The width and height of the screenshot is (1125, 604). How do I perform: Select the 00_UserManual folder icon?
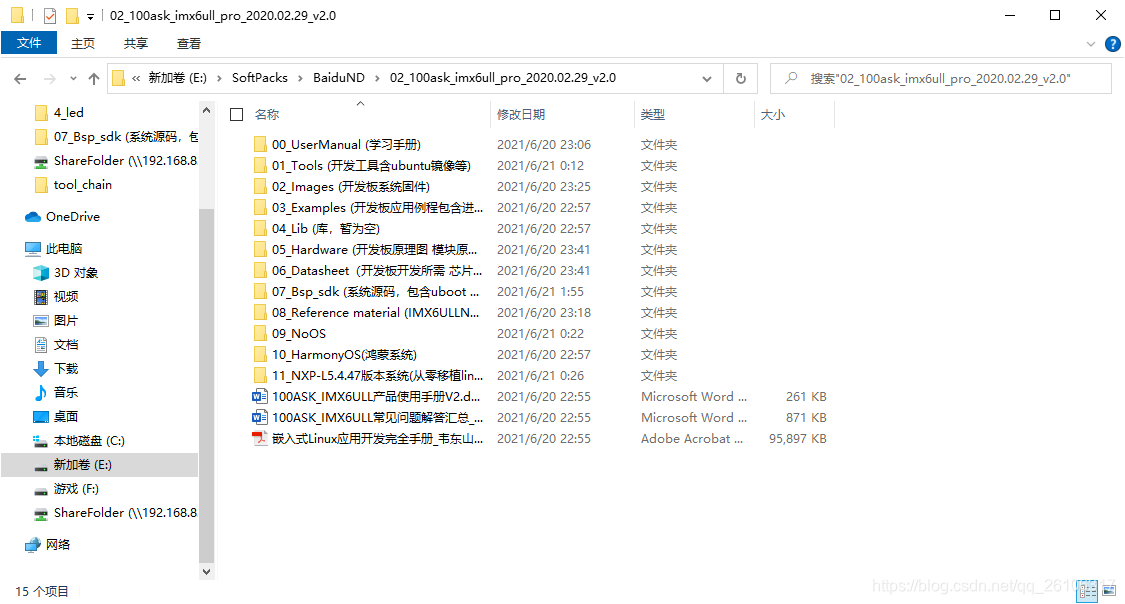coord(260,144)
